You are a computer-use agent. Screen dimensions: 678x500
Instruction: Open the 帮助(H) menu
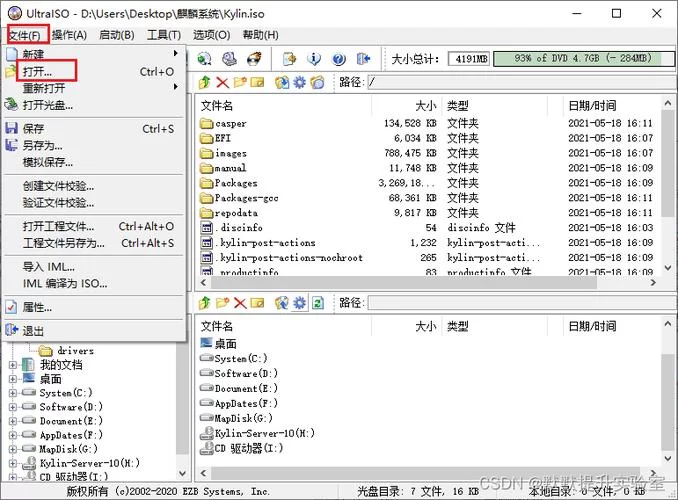pos(260,35)
